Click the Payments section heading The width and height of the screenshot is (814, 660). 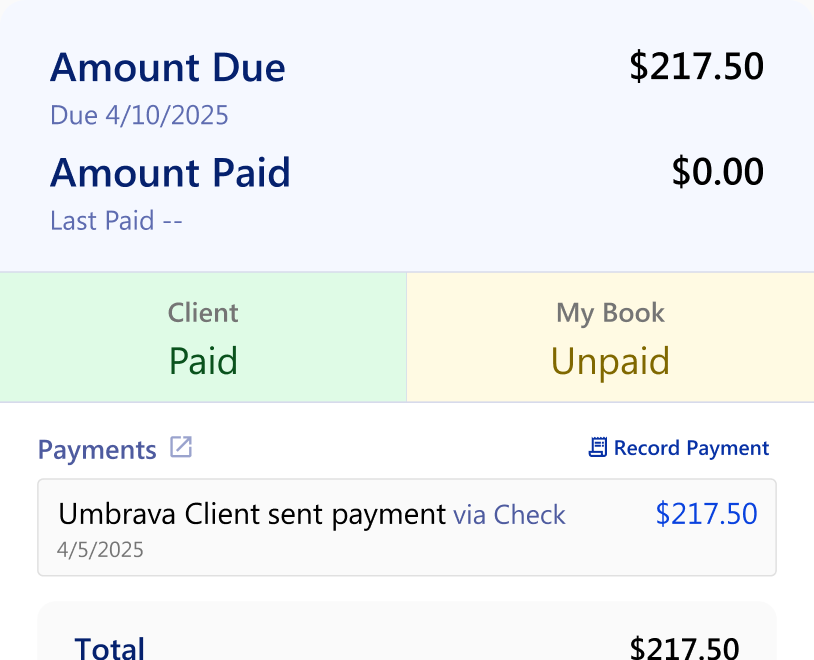tap(97, 450)
